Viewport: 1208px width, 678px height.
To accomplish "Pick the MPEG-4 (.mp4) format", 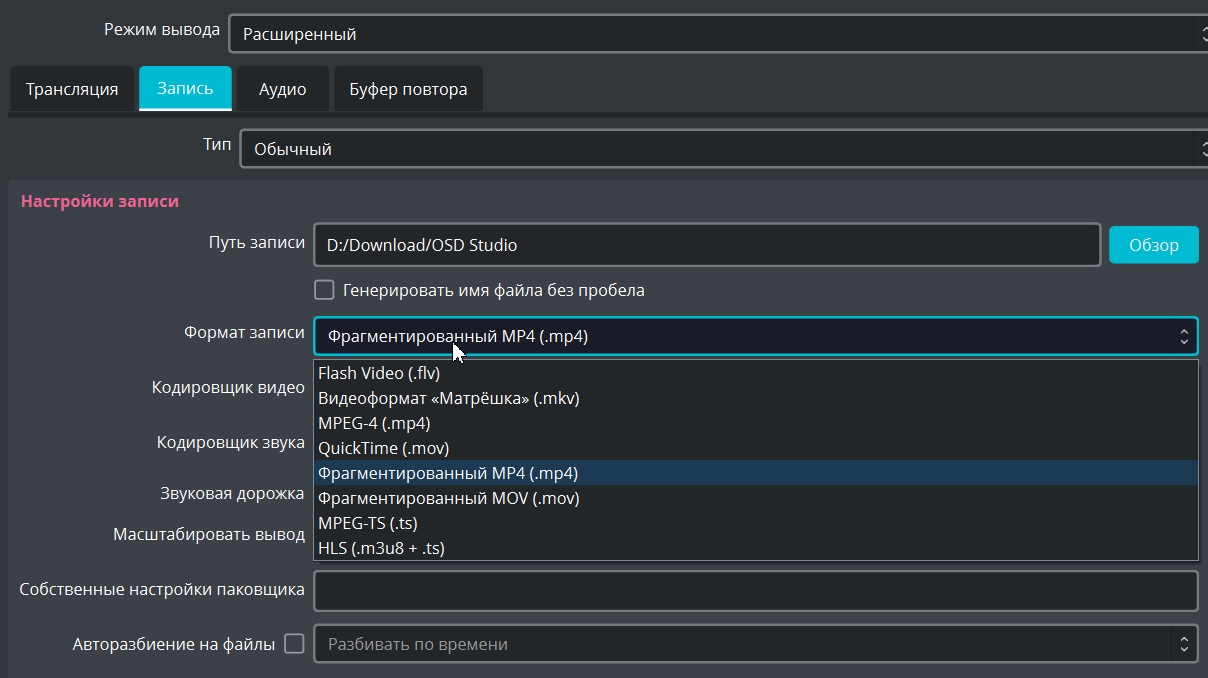I will [x=374, y=423].
